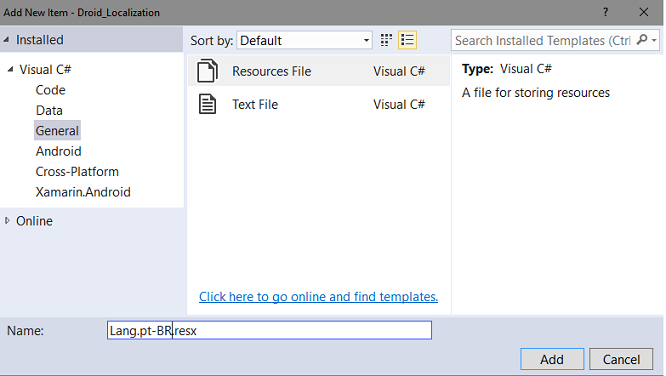Expand the Online section
Viewport: 666px width, 376px height.
(x=7, y=221)
